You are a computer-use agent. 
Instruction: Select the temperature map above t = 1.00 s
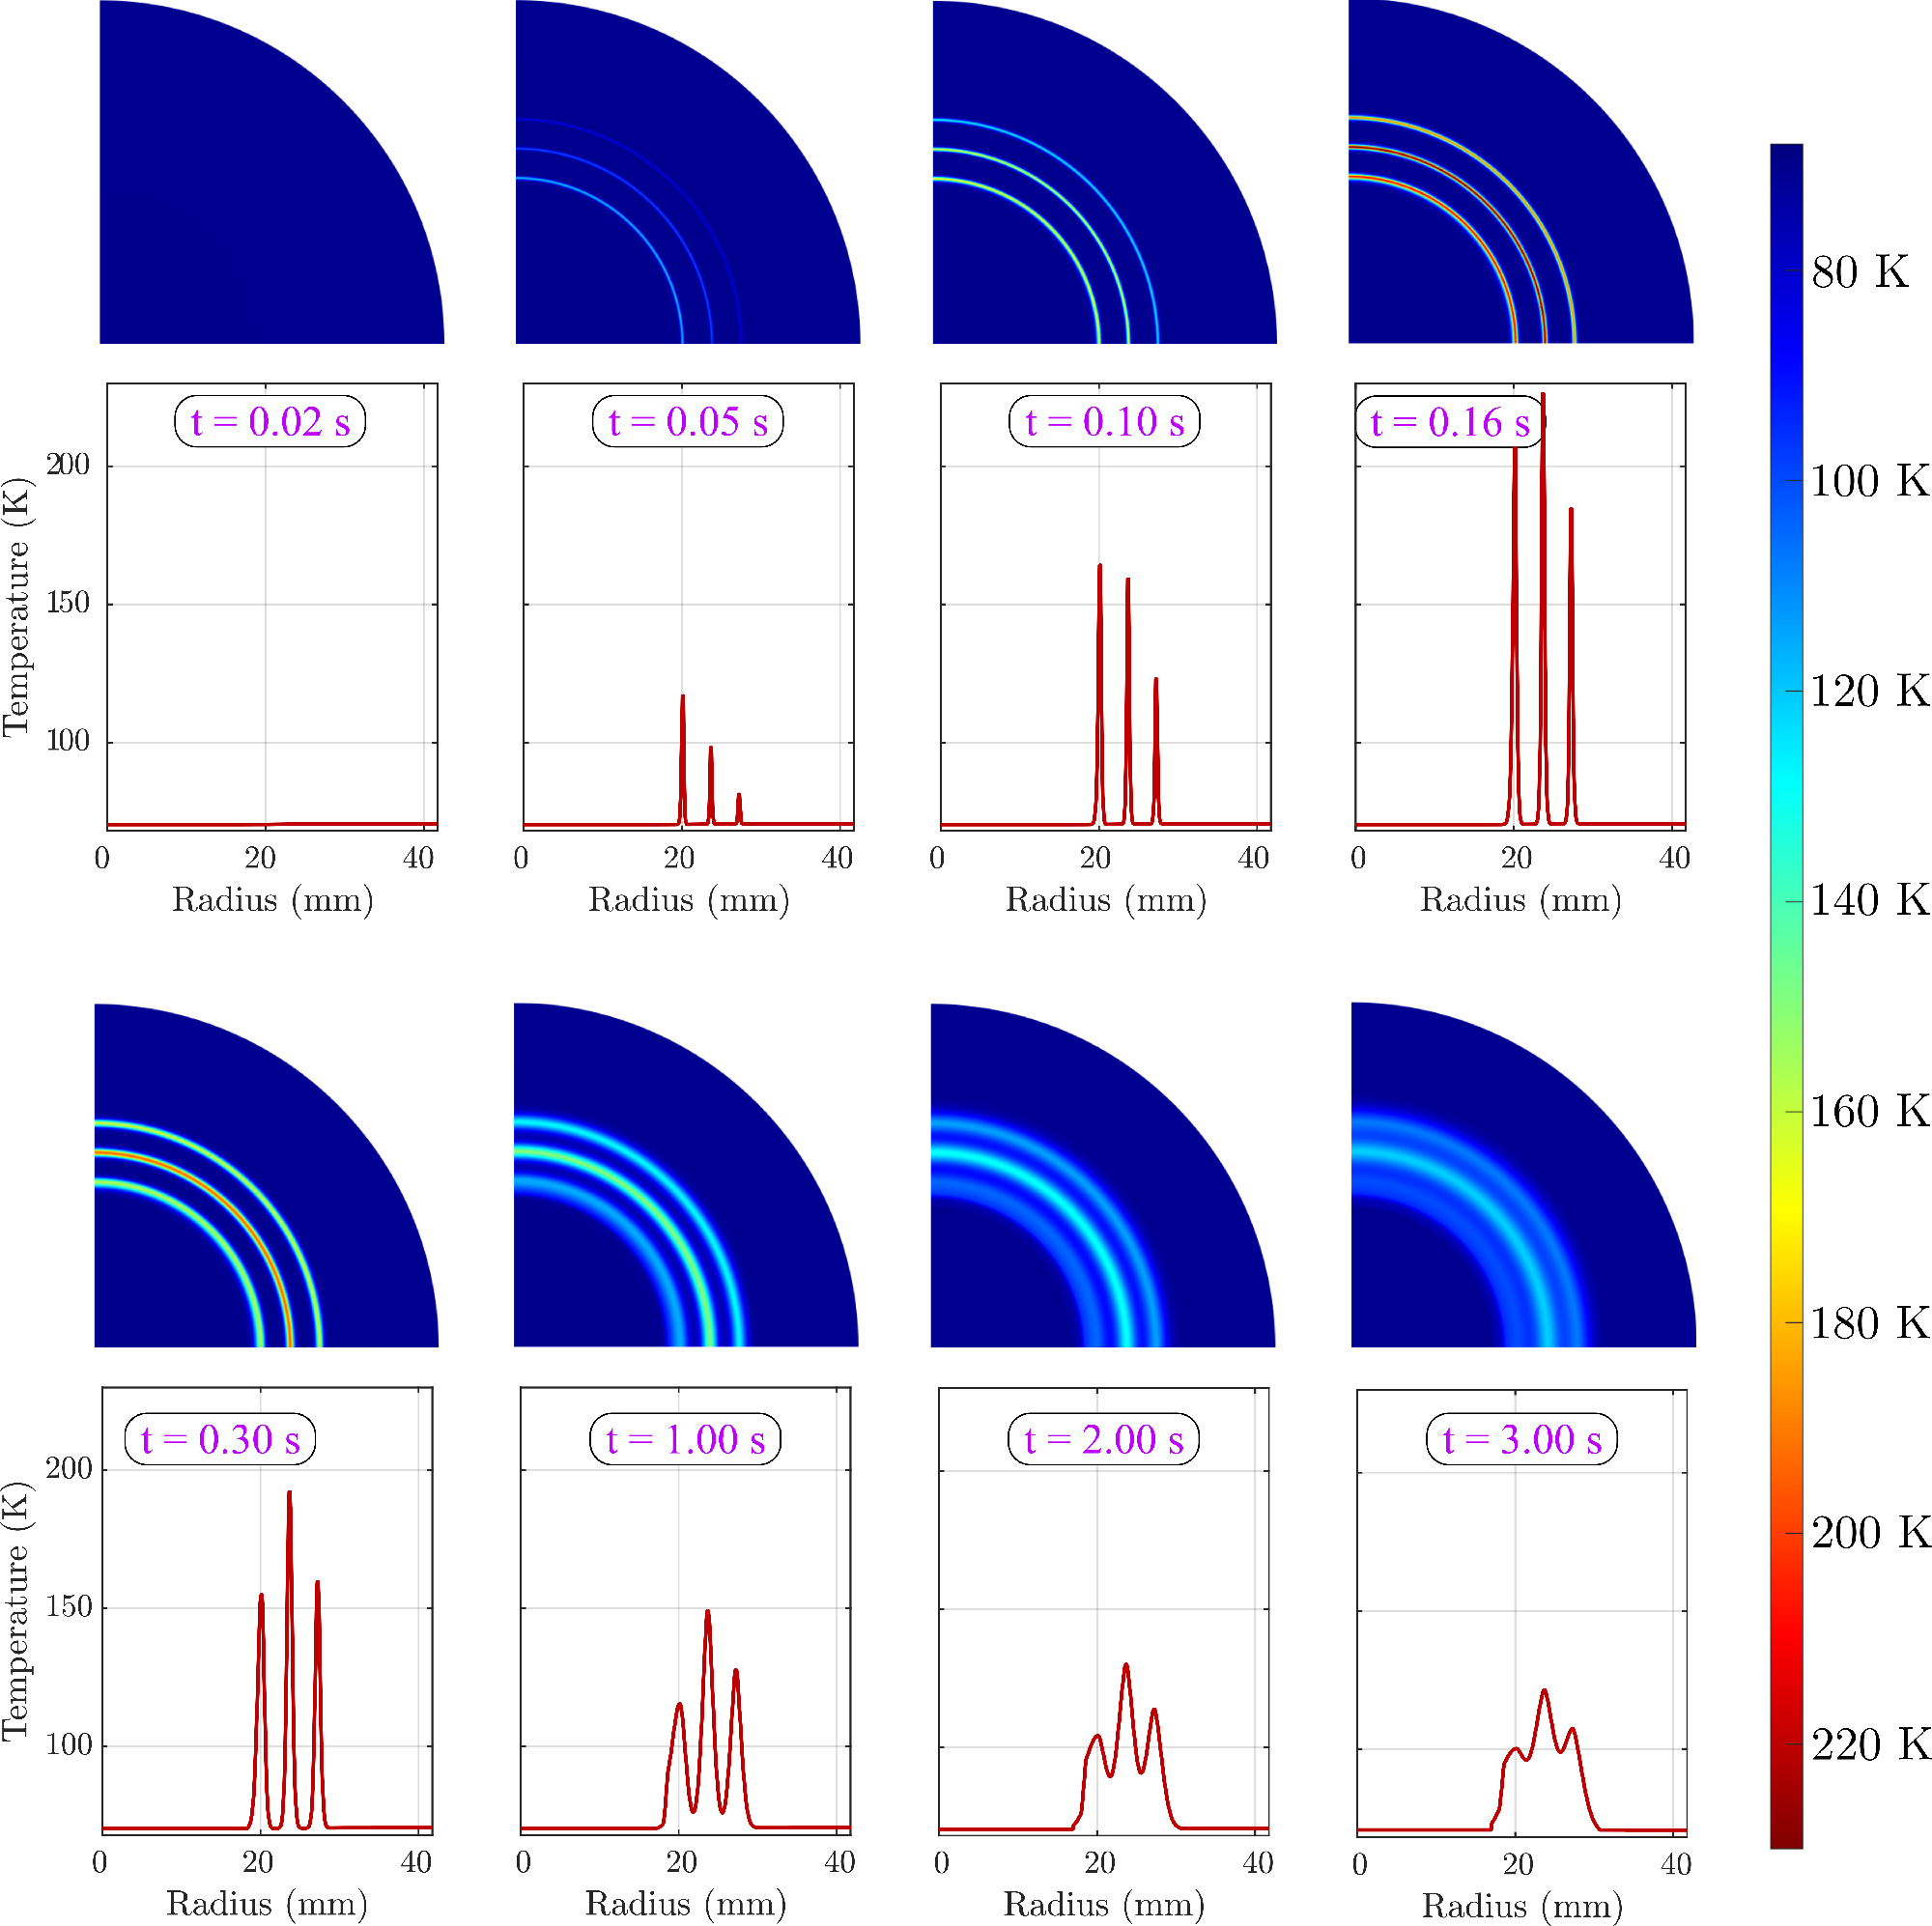[686, 1175]
